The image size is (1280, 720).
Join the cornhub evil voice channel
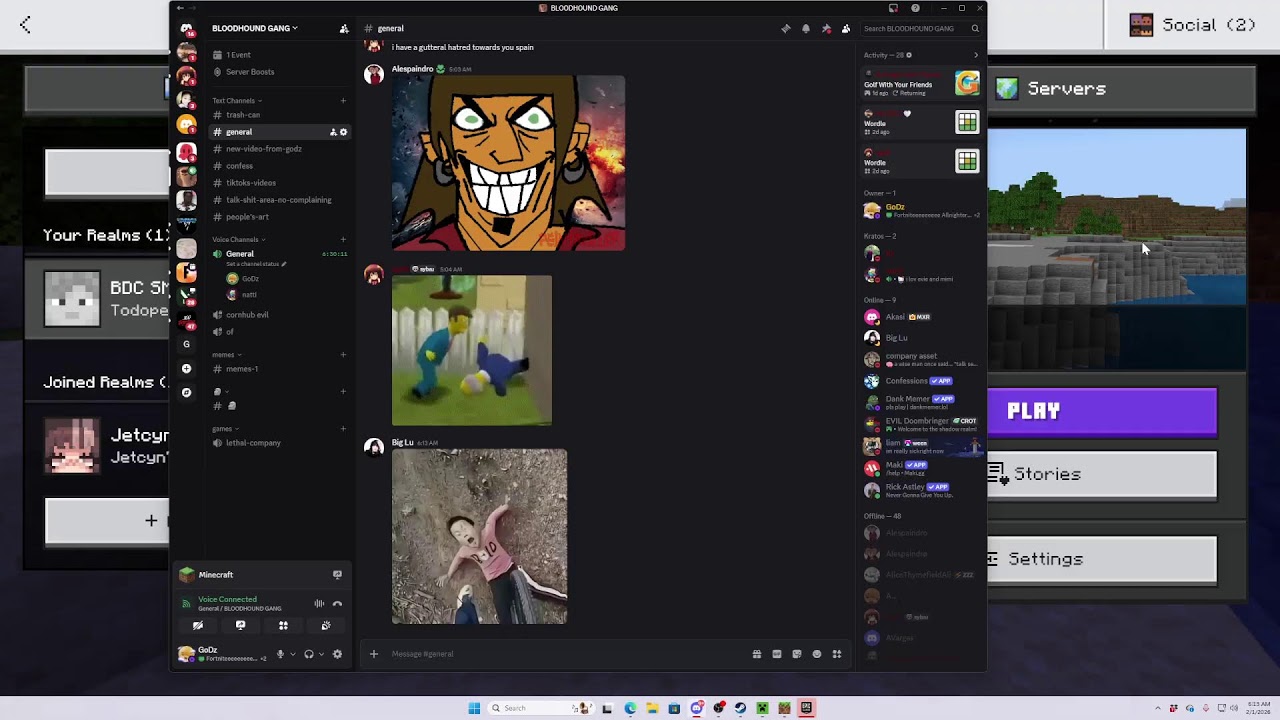pyautogui.click(x=279, y=315)
